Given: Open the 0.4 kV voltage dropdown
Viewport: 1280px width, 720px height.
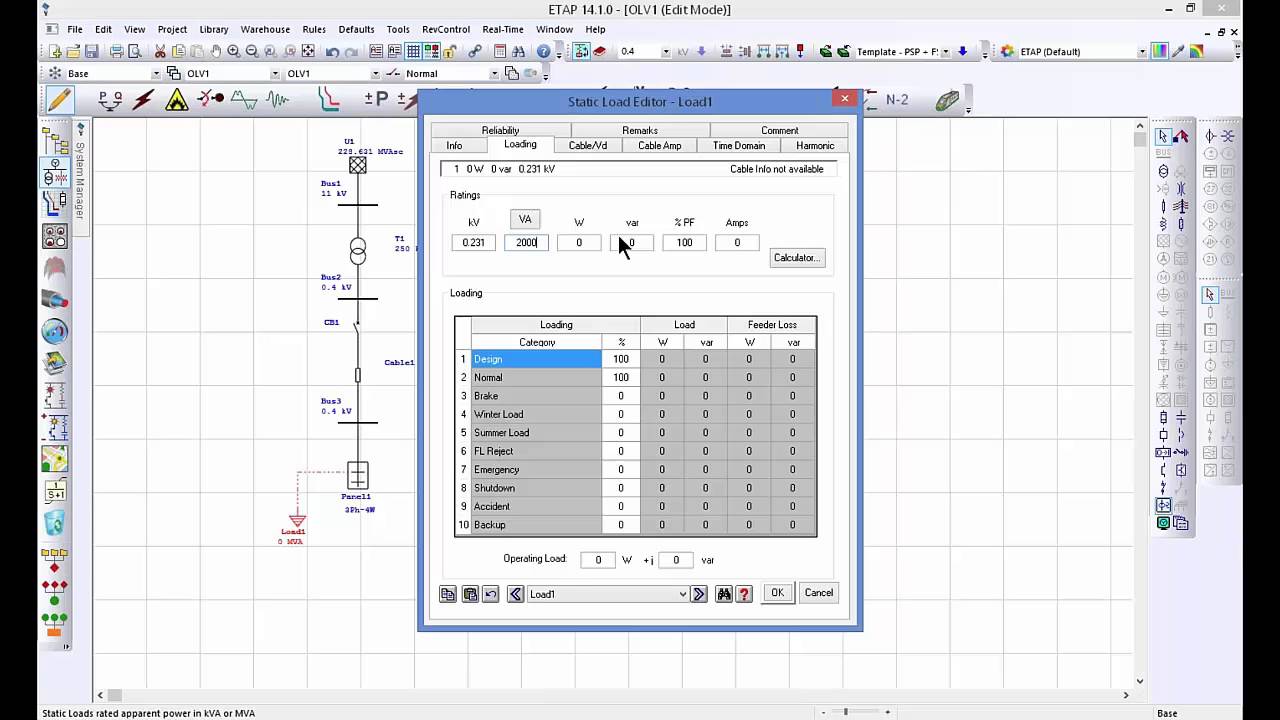Looking at the screenshot, I should (x=665, y=51).
